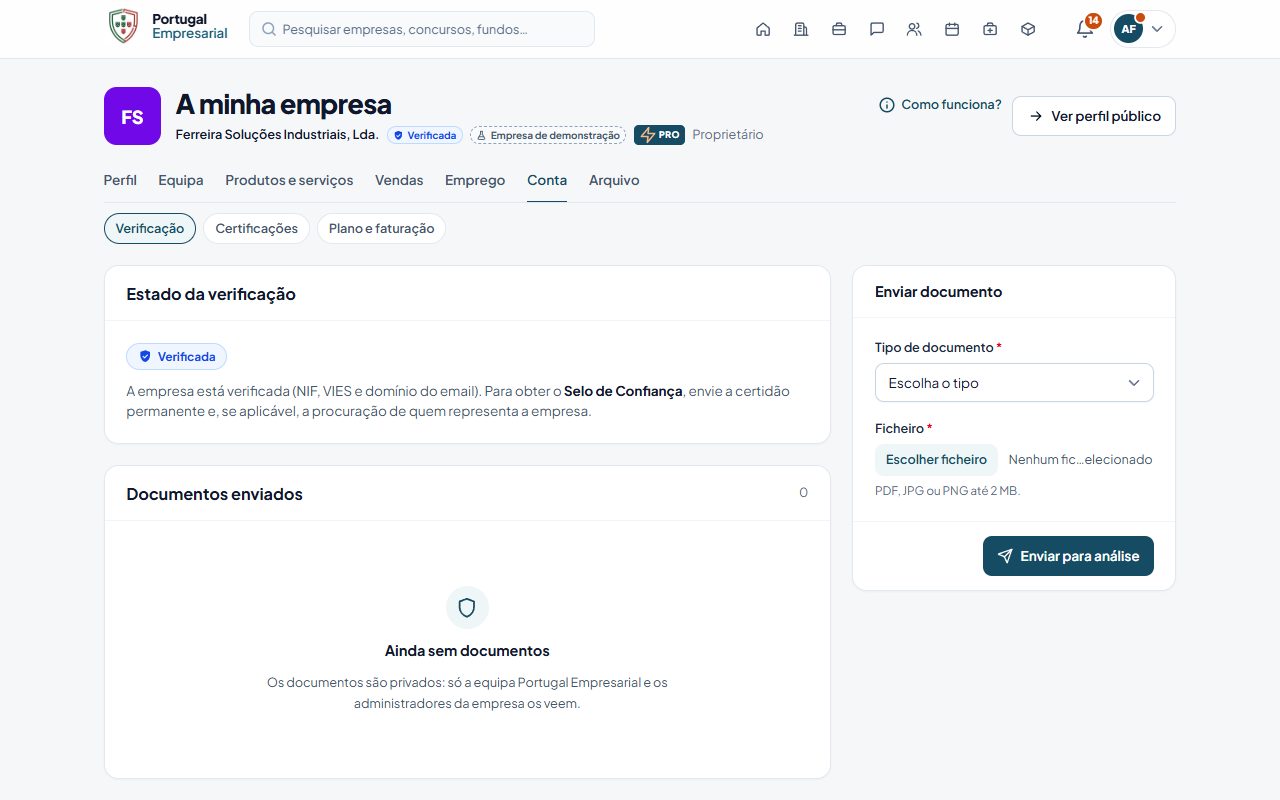Open the Vendas tab
This screenshot has width=1280, height=800.
coord(399,180)
